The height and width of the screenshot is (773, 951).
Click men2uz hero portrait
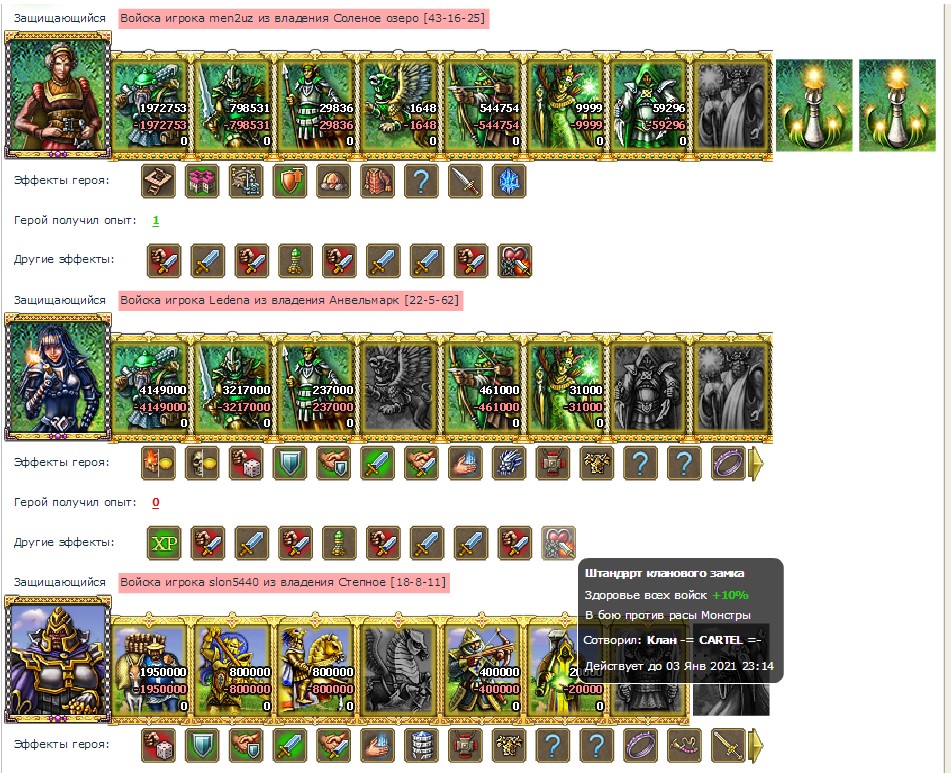tap(58, 96)
